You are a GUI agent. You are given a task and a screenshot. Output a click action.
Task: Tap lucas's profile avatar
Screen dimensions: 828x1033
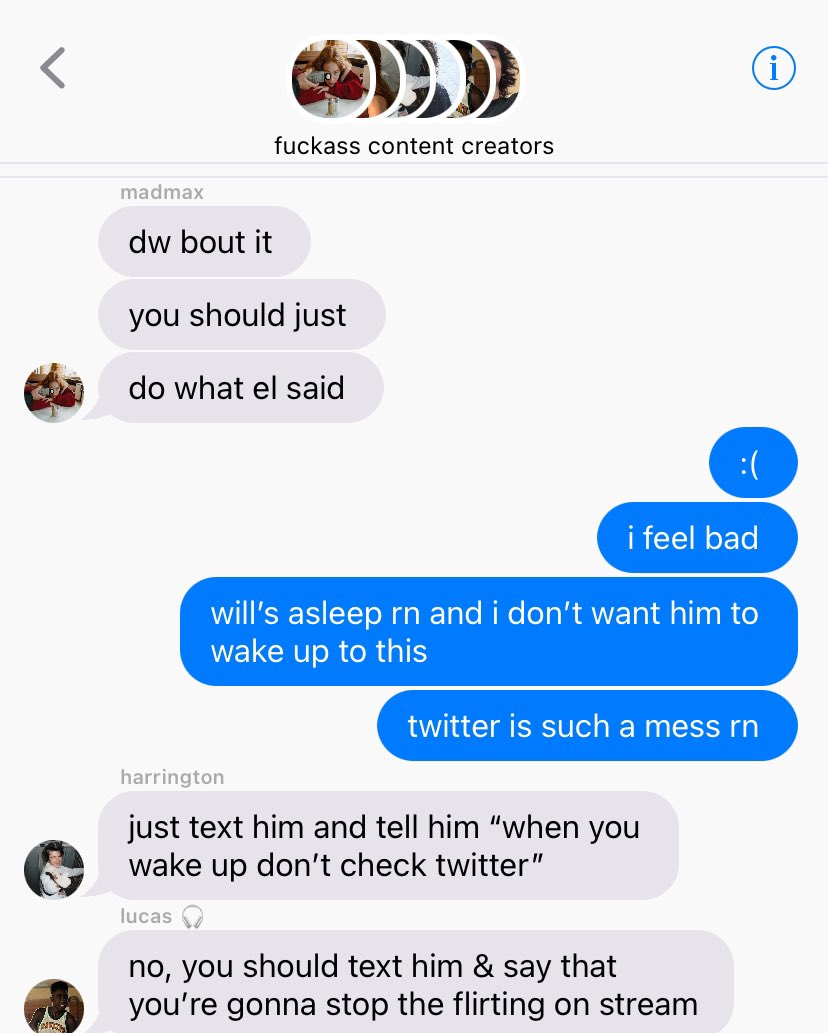click(x=54, y=1006)
